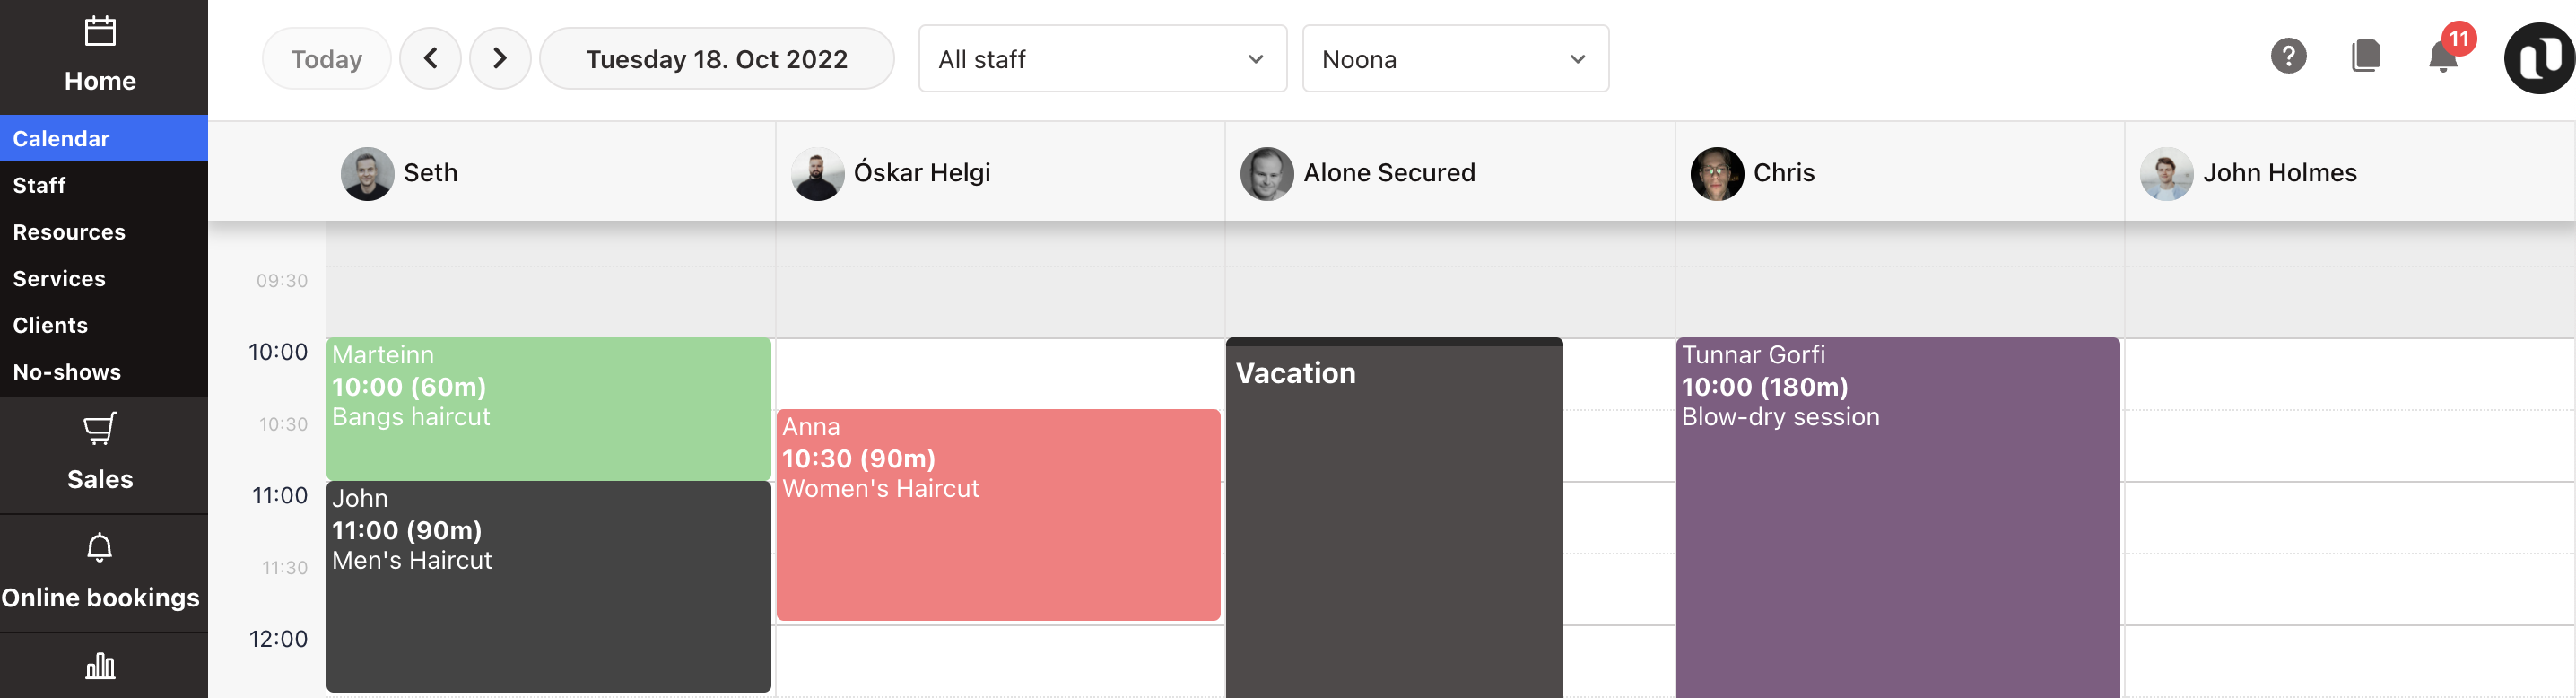Expand the All staff dropdown
The height and width of the screenshot is (698, 2576).
click(x=1102, y=59)
